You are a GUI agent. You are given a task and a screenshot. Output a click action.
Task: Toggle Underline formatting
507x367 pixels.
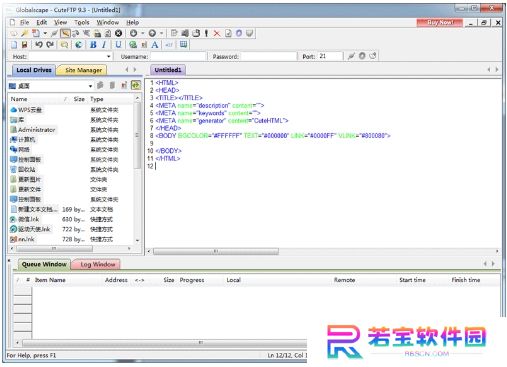point(118,45)
